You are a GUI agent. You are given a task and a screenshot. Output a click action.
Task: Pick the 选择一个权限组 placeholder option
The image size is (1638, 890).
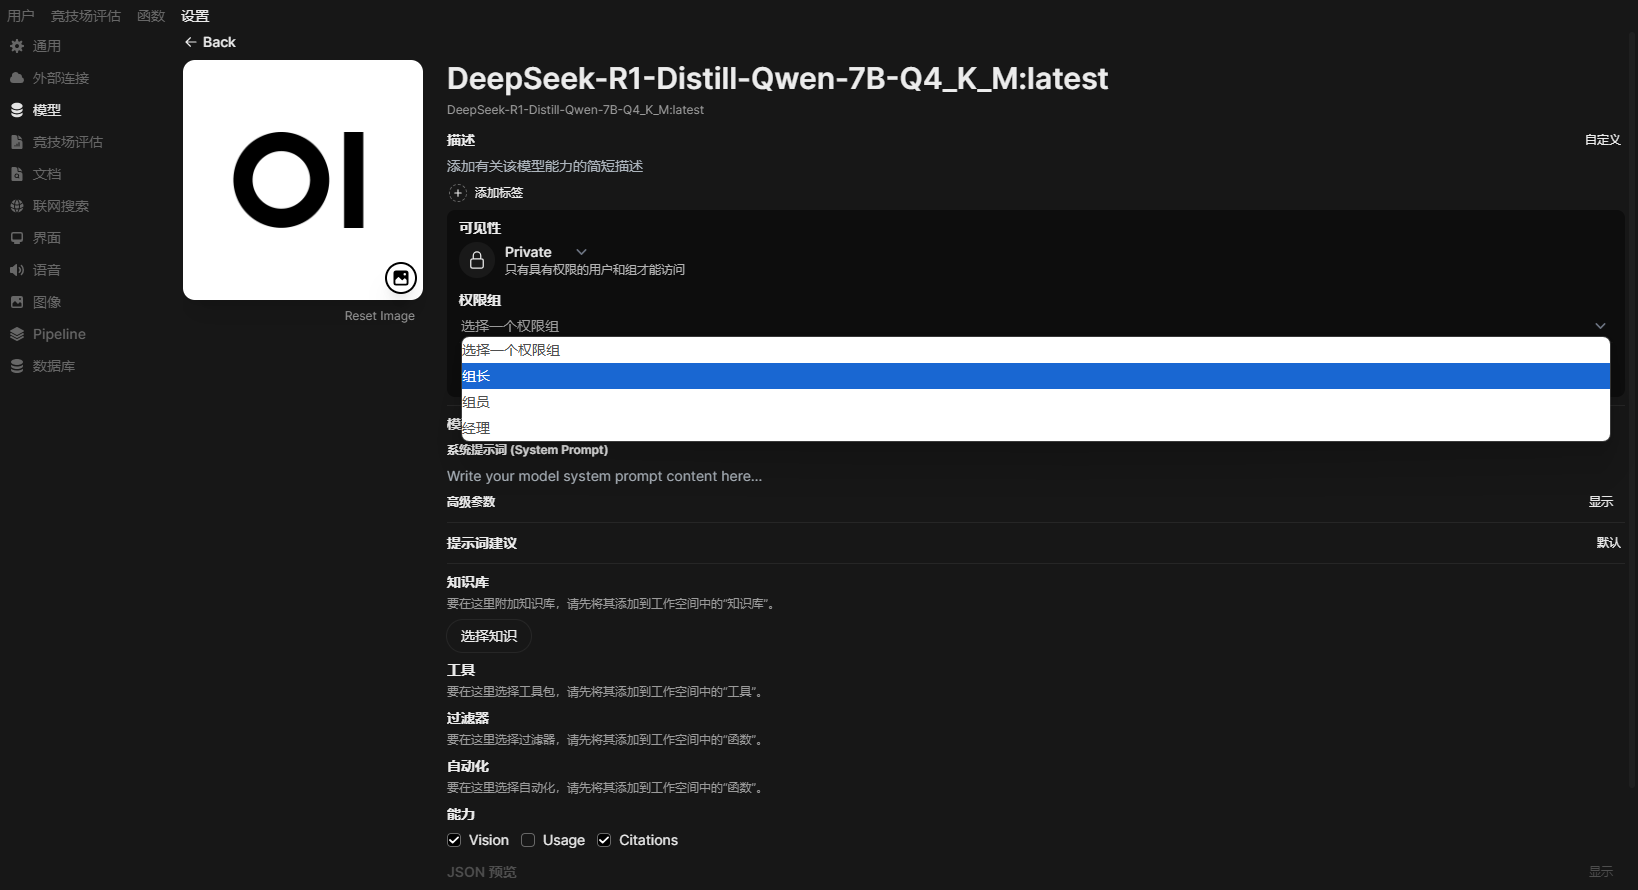click(1036, 350)
